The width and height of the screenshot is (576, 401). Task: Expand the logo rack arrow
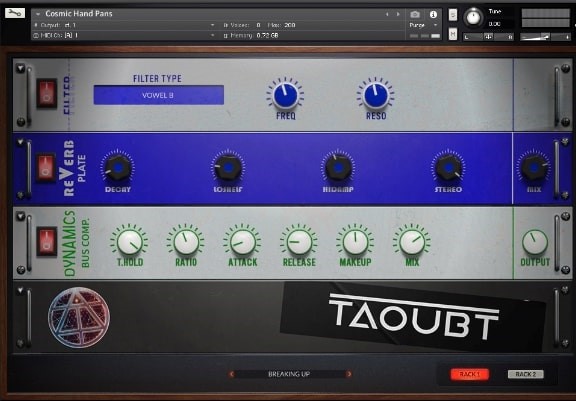(x=20, y=290)
